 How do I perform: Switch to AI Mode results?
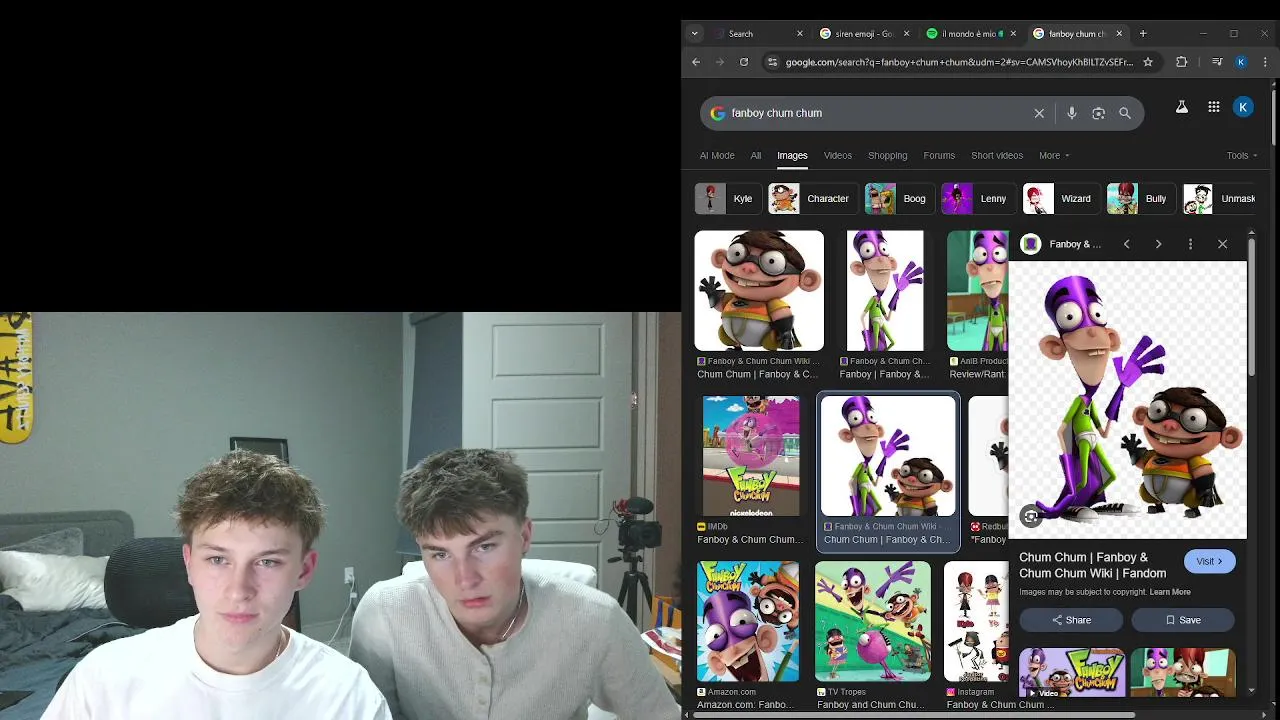717,156
